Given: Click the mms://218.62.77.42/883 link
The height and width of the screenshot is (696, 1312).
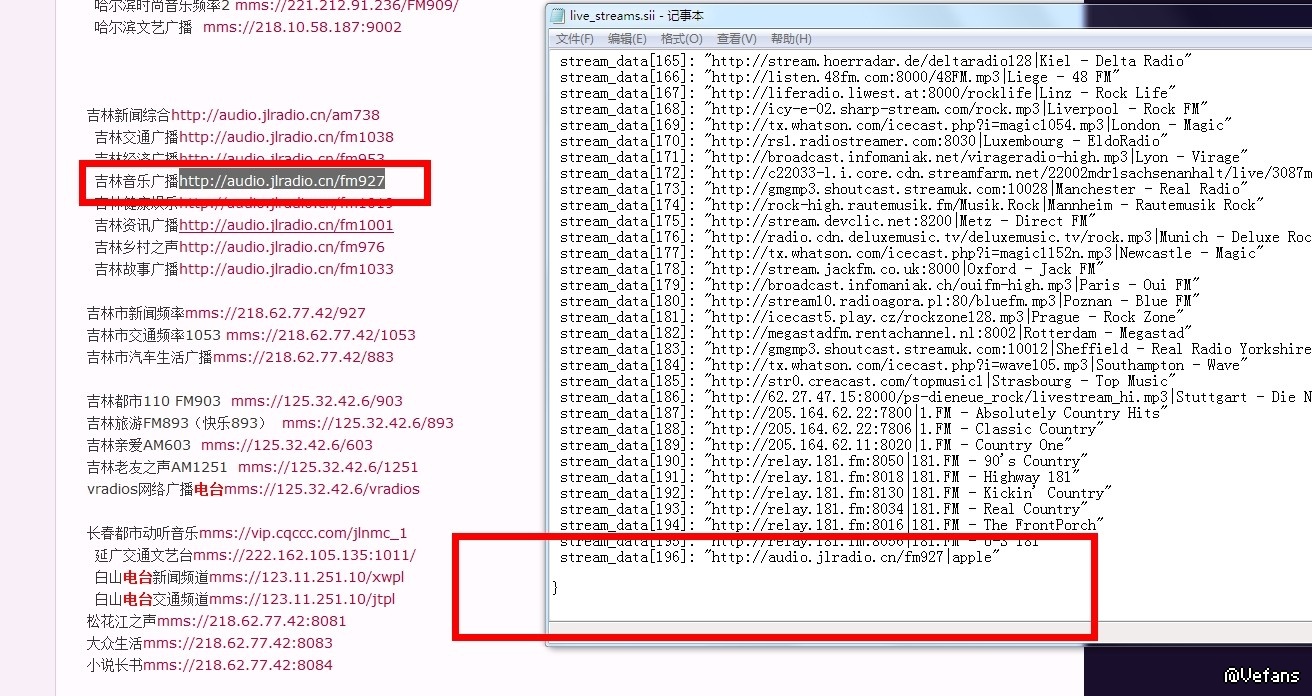Looking at the screenshot, I should tap(304, 357).
